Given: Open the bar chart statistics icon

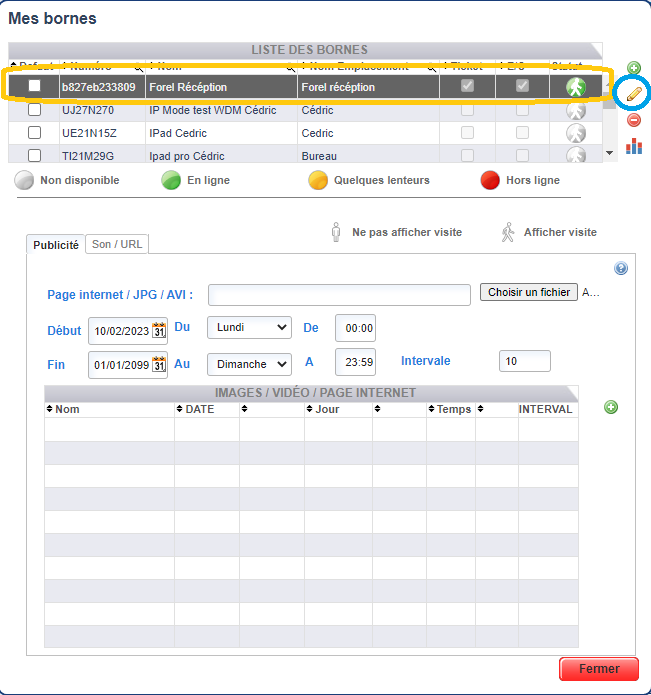Looking at the screenshot, I should tap(634, 146).
